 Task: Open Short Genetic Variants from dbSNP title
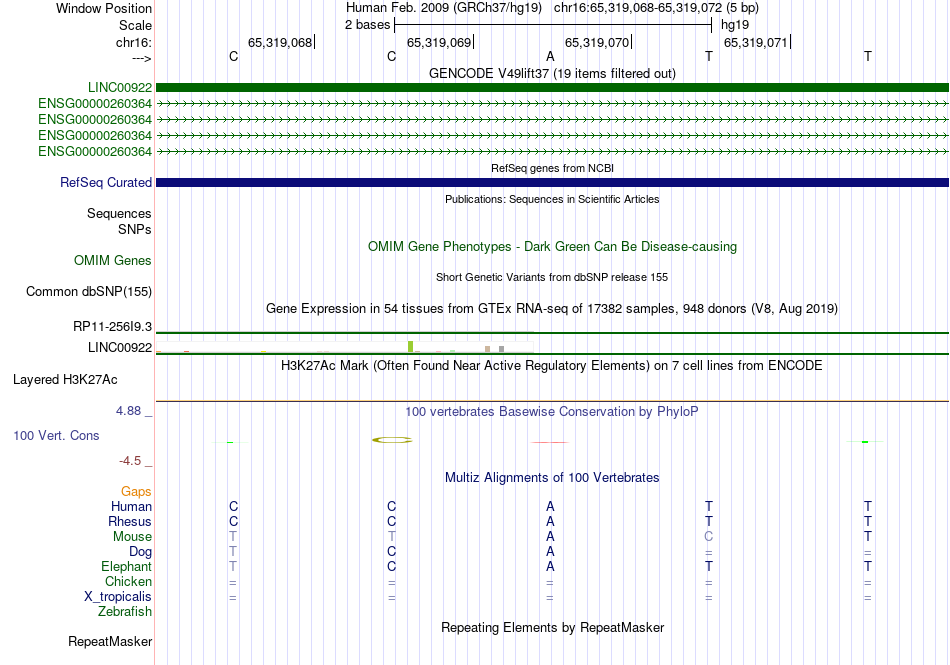point(552,277)
